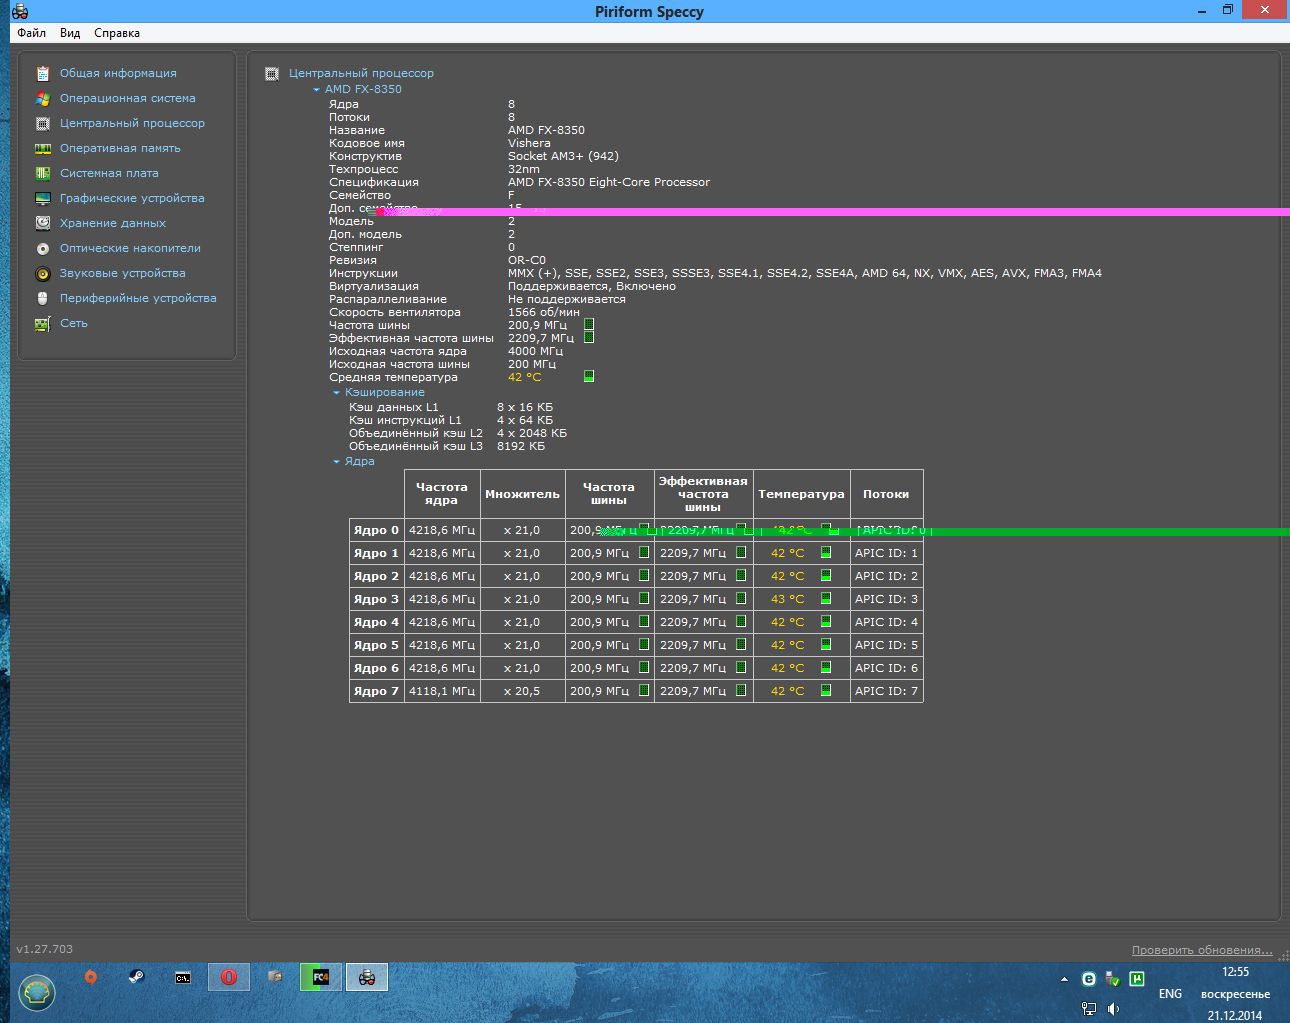The image size is (1290, 1023).
Task: Open the Системная плата section
Action: (x=109, y=173)
